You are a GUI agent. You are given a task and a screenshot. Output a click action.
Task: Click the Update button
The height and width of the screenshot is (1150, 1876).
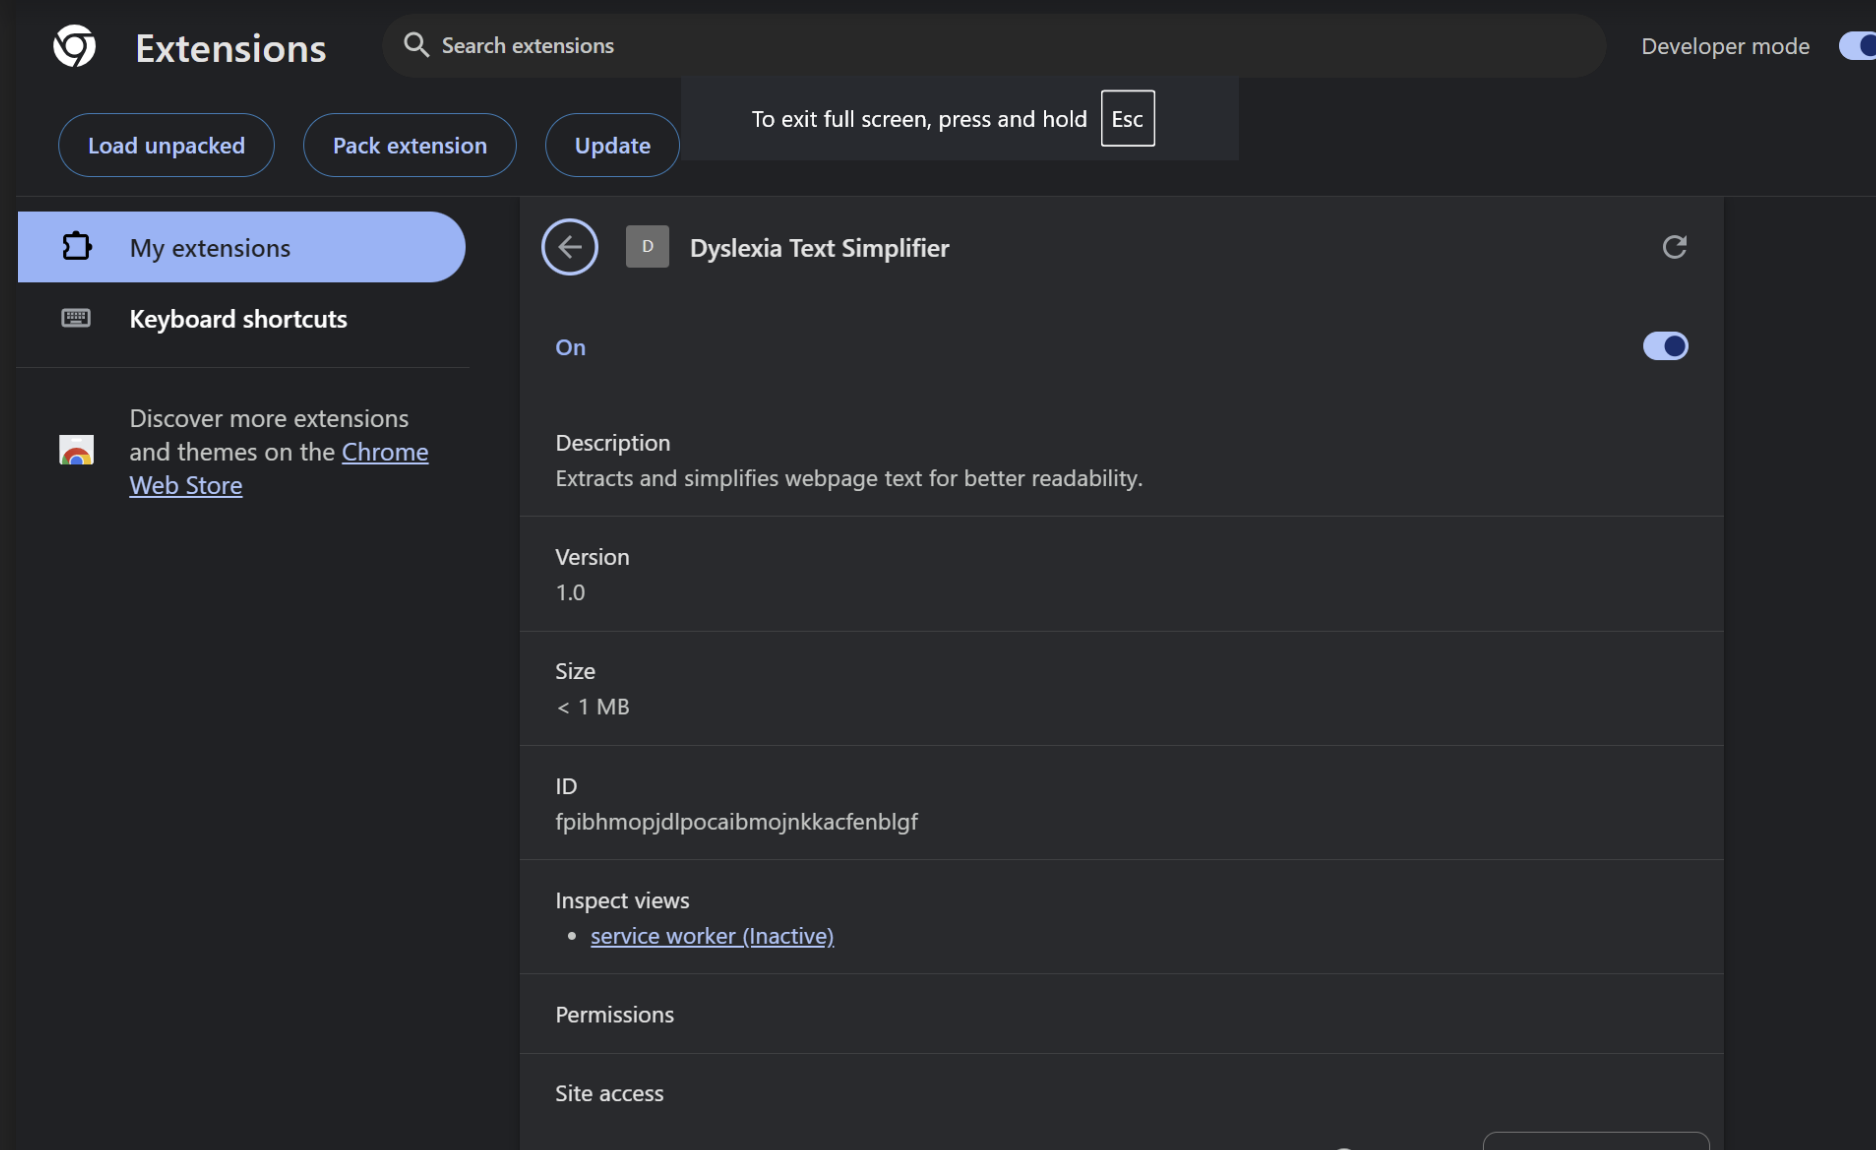tap(612, 146)
